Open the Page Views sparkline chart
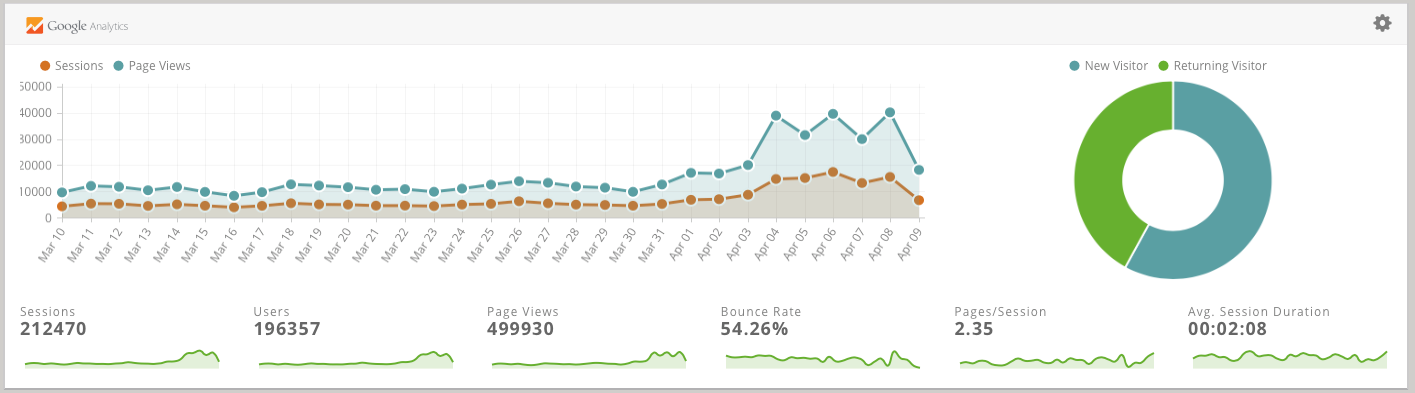 (589, 359)
